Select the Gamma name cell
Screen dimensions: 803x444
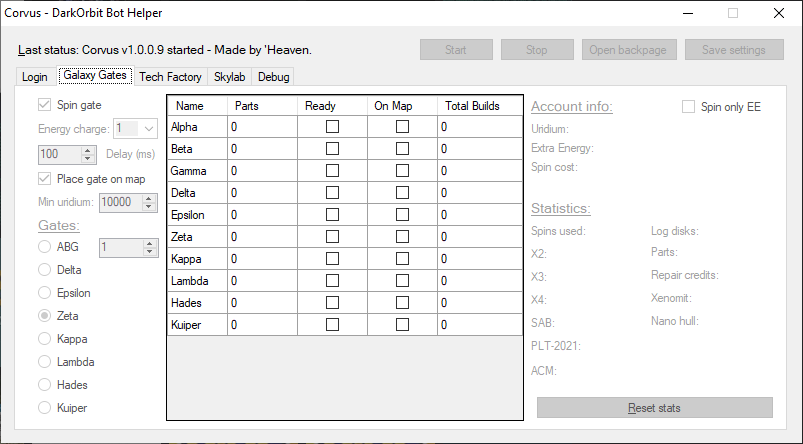click(x=197, y=171)
